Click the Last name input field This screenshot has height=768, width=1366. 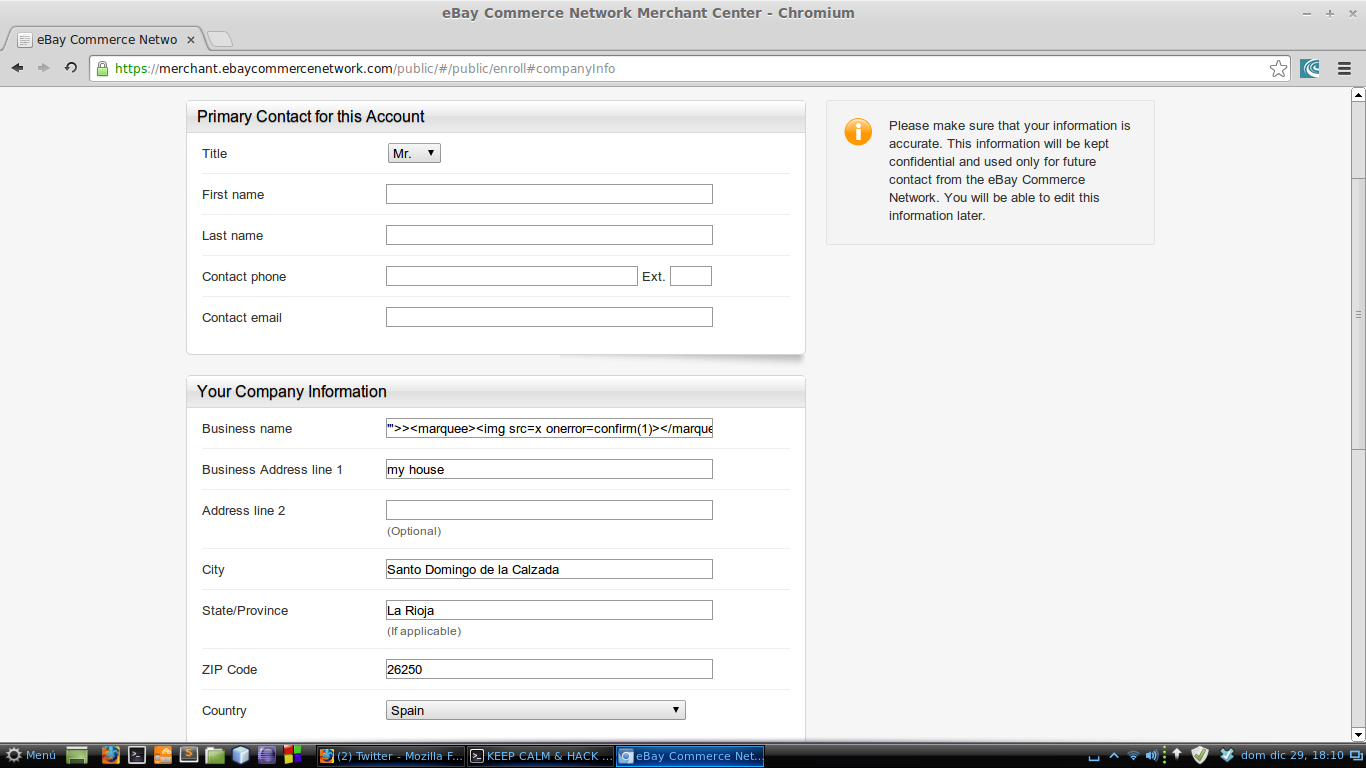click(549, 235)
